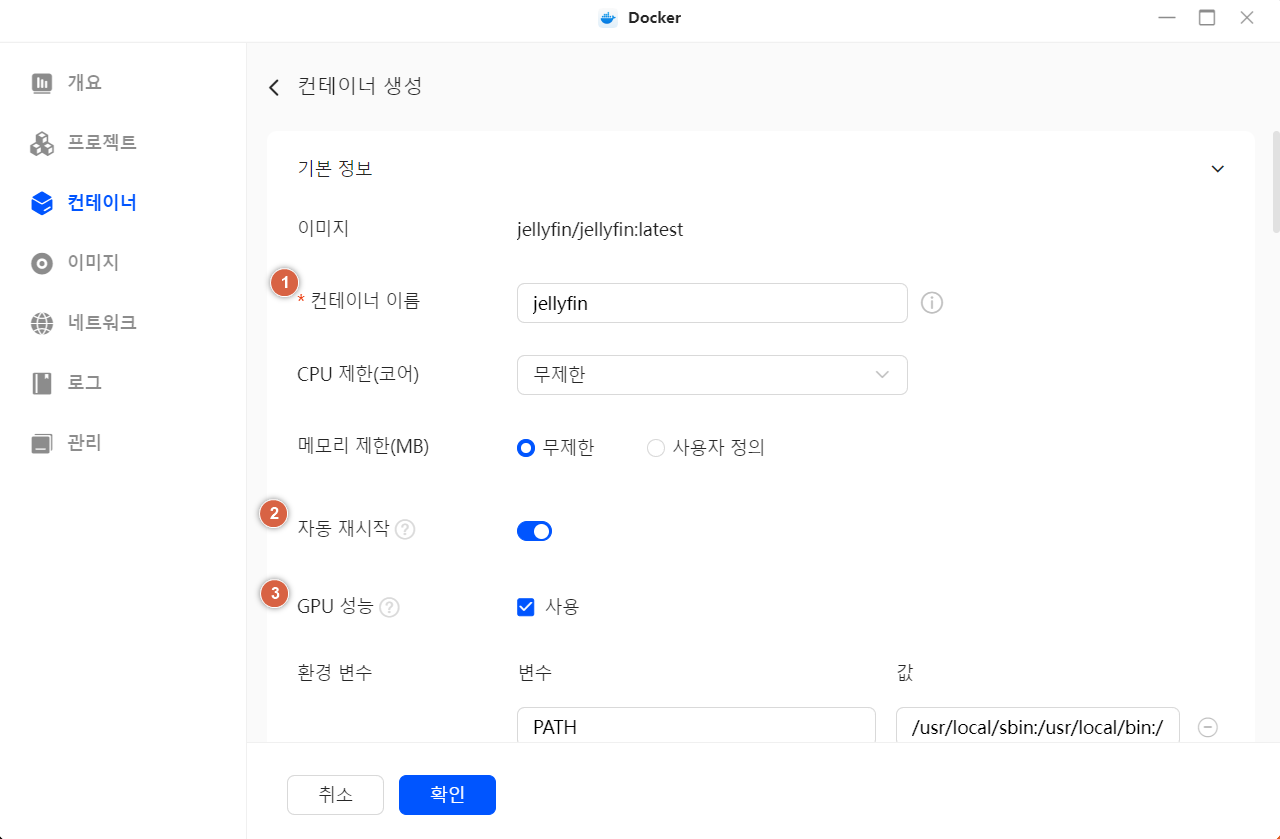Click the 컨테이너 sidebar icon
Screen dimensions: 1280x839
pyautogui.click(x=41, y=202)
